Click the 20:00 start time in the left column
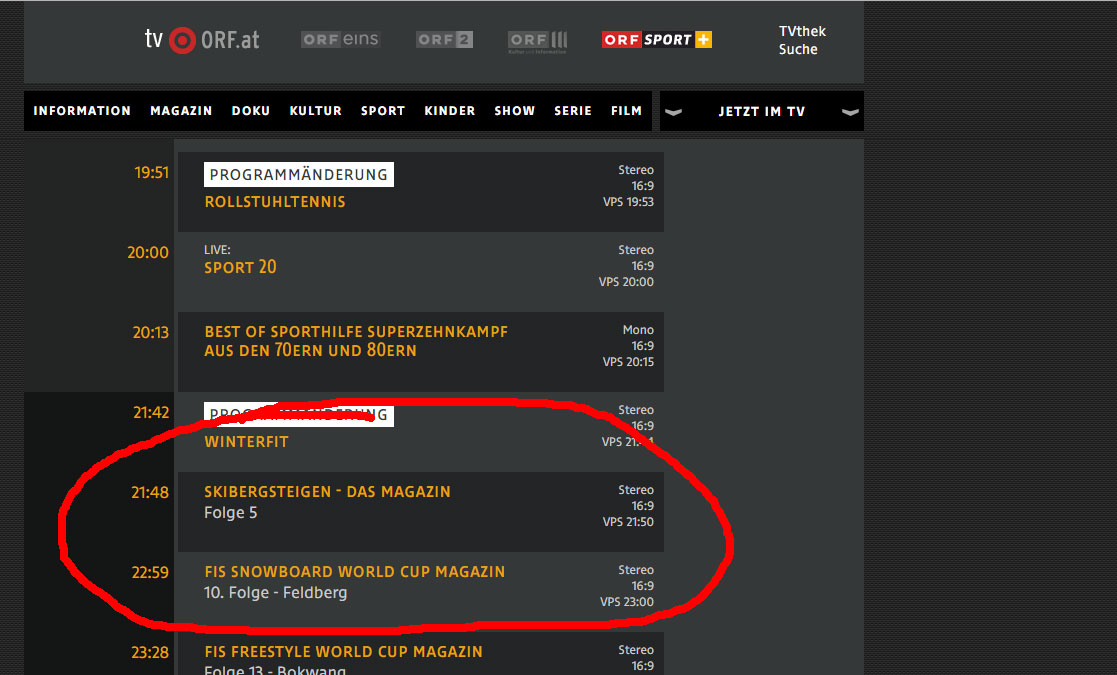The width and height of the screenshot is (1117, 675). tap(147, 252)
